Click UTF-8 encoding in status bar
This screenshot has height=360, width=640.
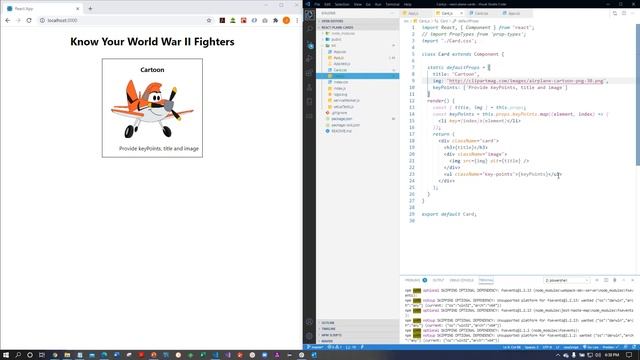[x=547, y=347]
